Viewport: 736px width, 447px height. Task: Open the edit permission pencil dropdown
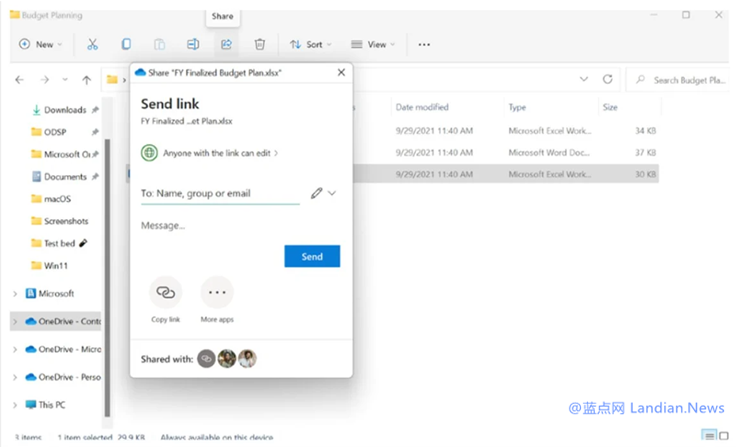(x=322, y=193)
